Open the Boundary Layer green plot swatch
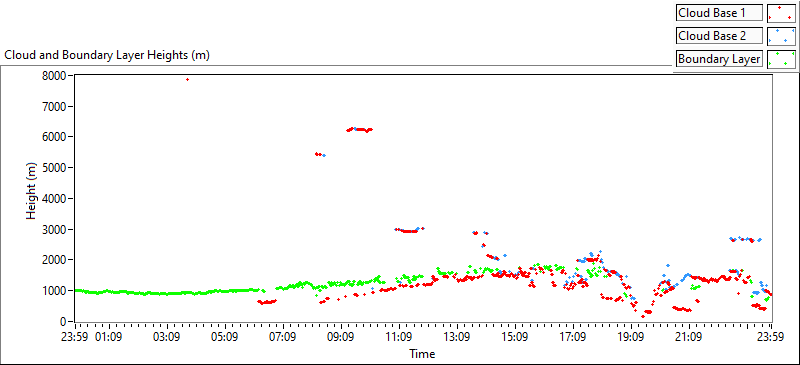The width and height of the screenshot is (800, 365). (781, 59)
